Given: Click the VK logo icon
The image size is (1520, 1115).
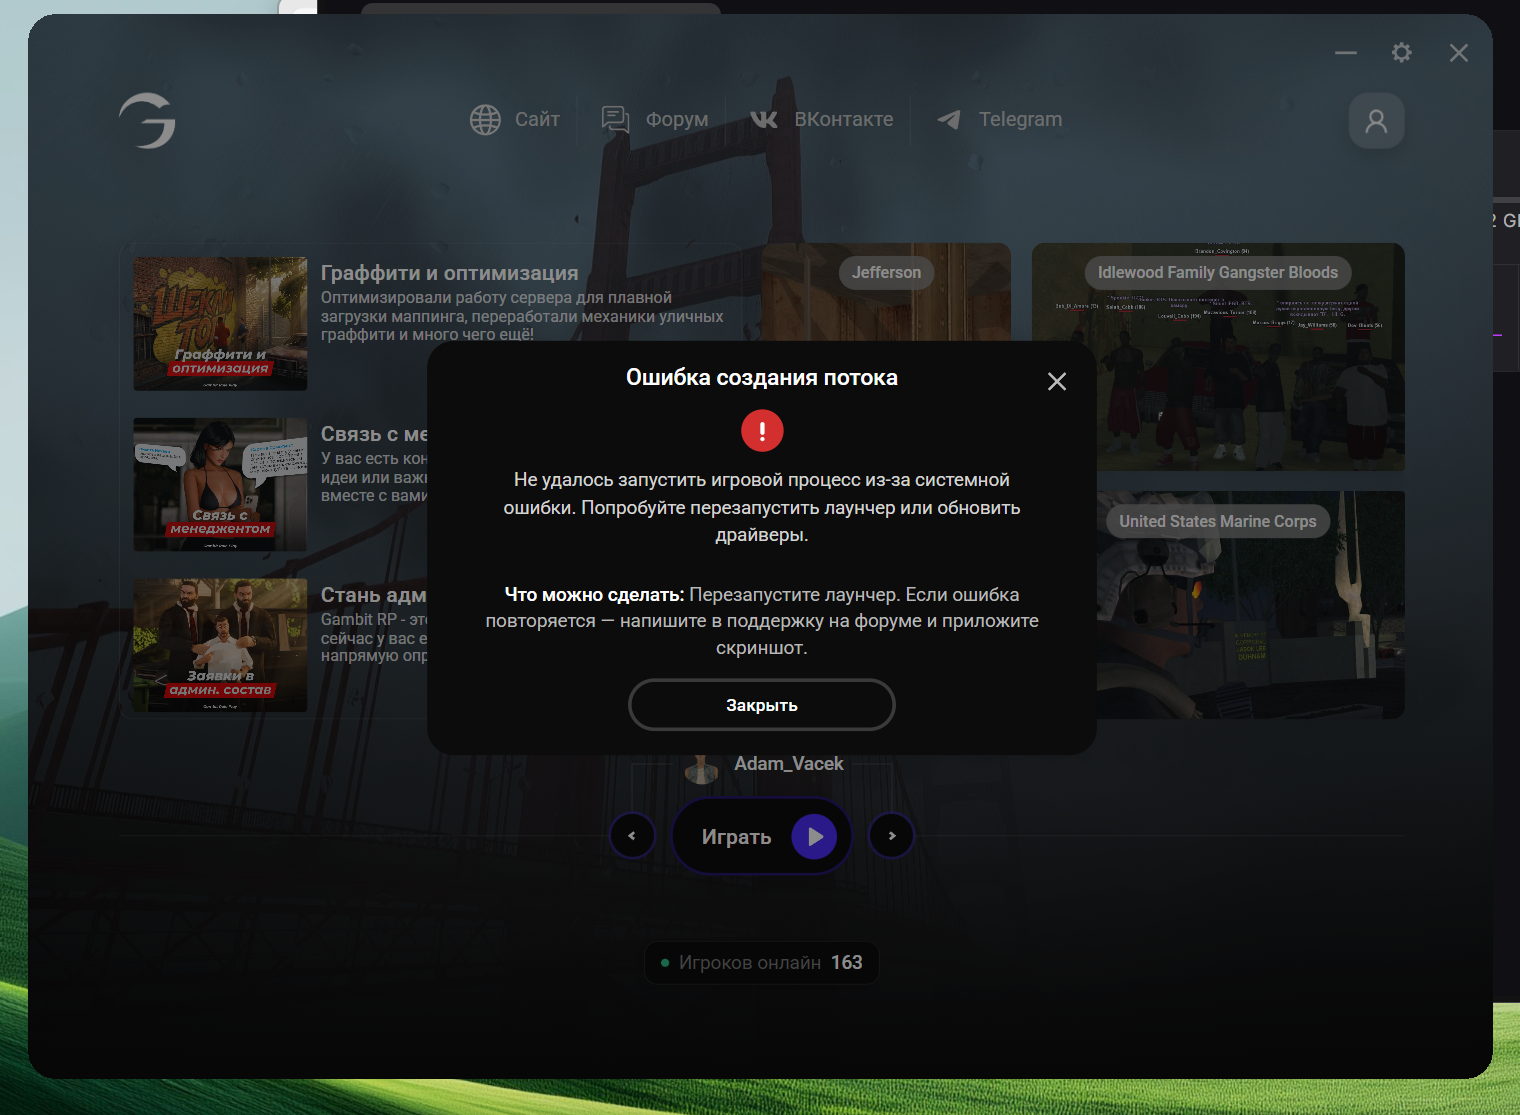Looking at the screenshot, I should [x=764, y=120].
